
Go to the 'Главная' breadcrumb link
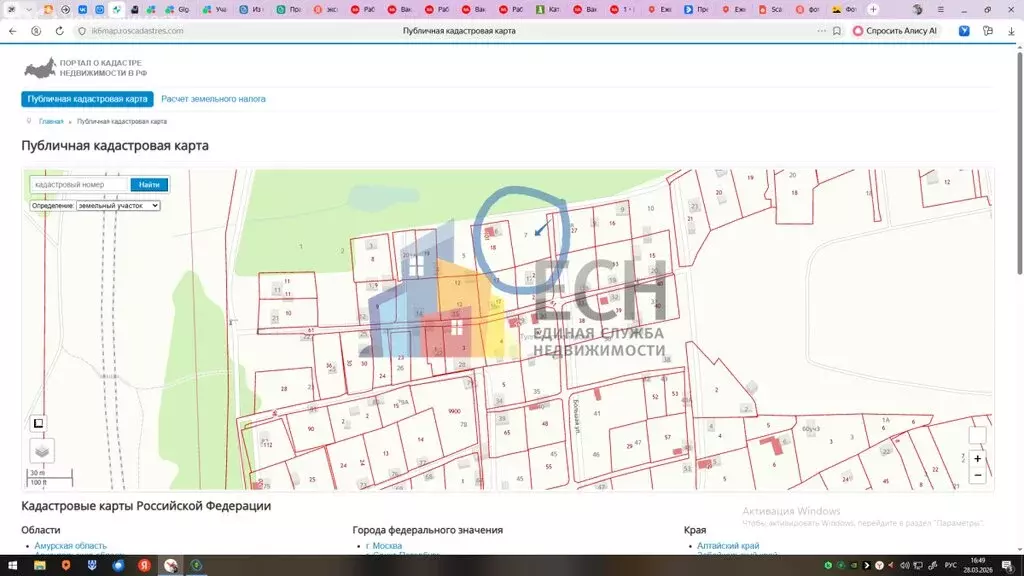[x=51, y=121]
